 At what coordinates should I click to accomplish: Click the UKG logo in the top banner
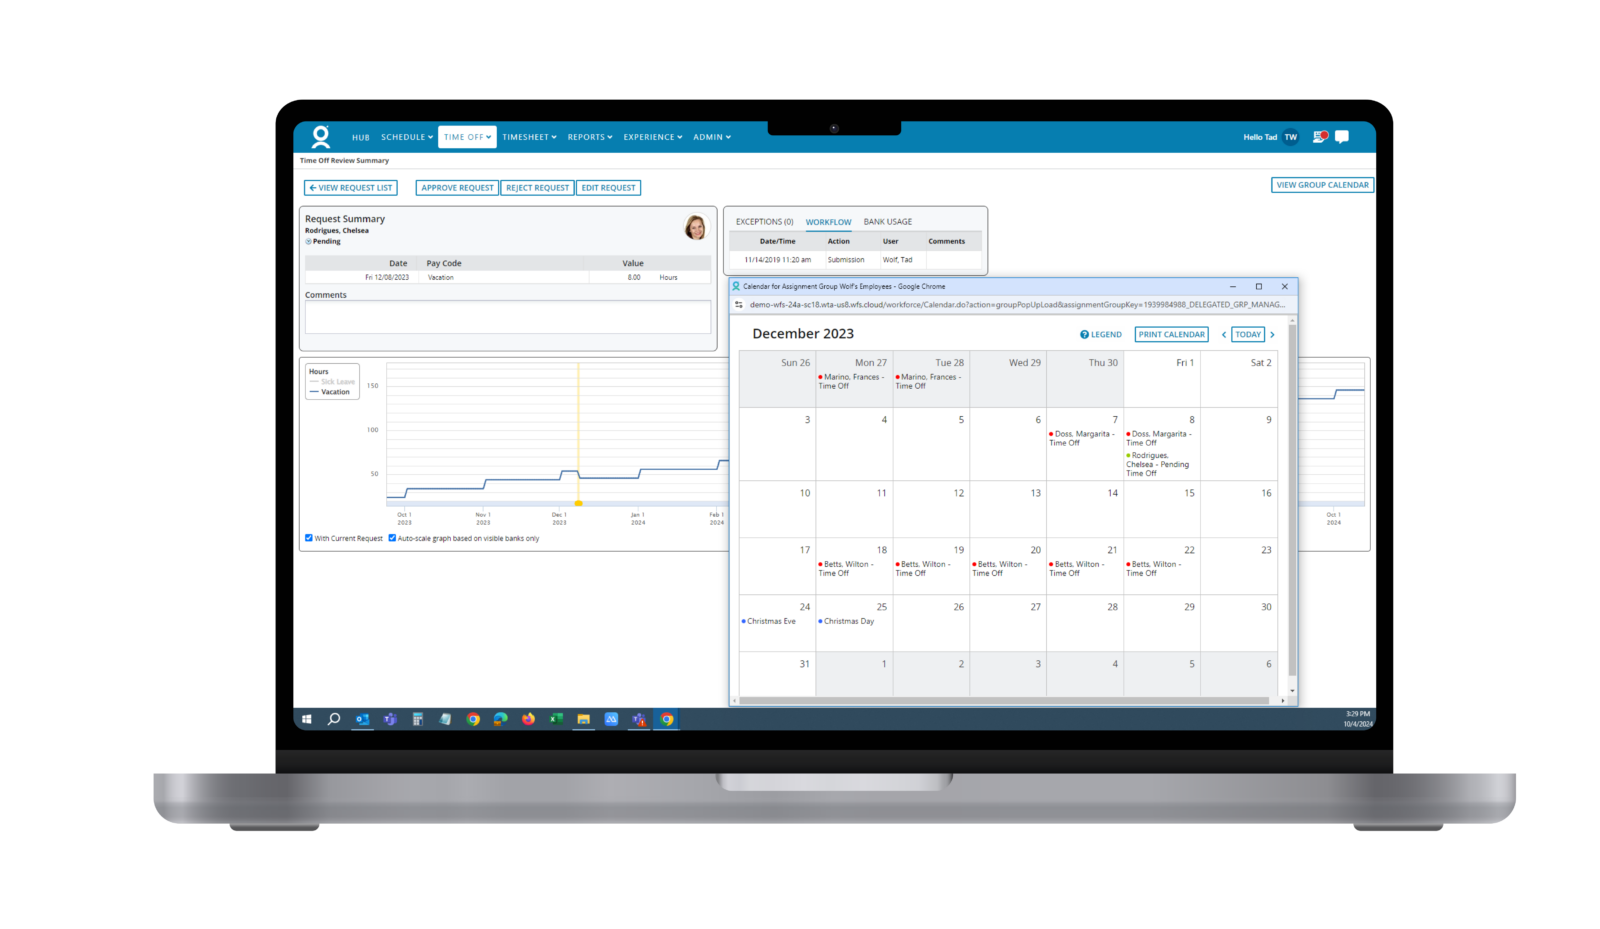(x=320, y=136)
